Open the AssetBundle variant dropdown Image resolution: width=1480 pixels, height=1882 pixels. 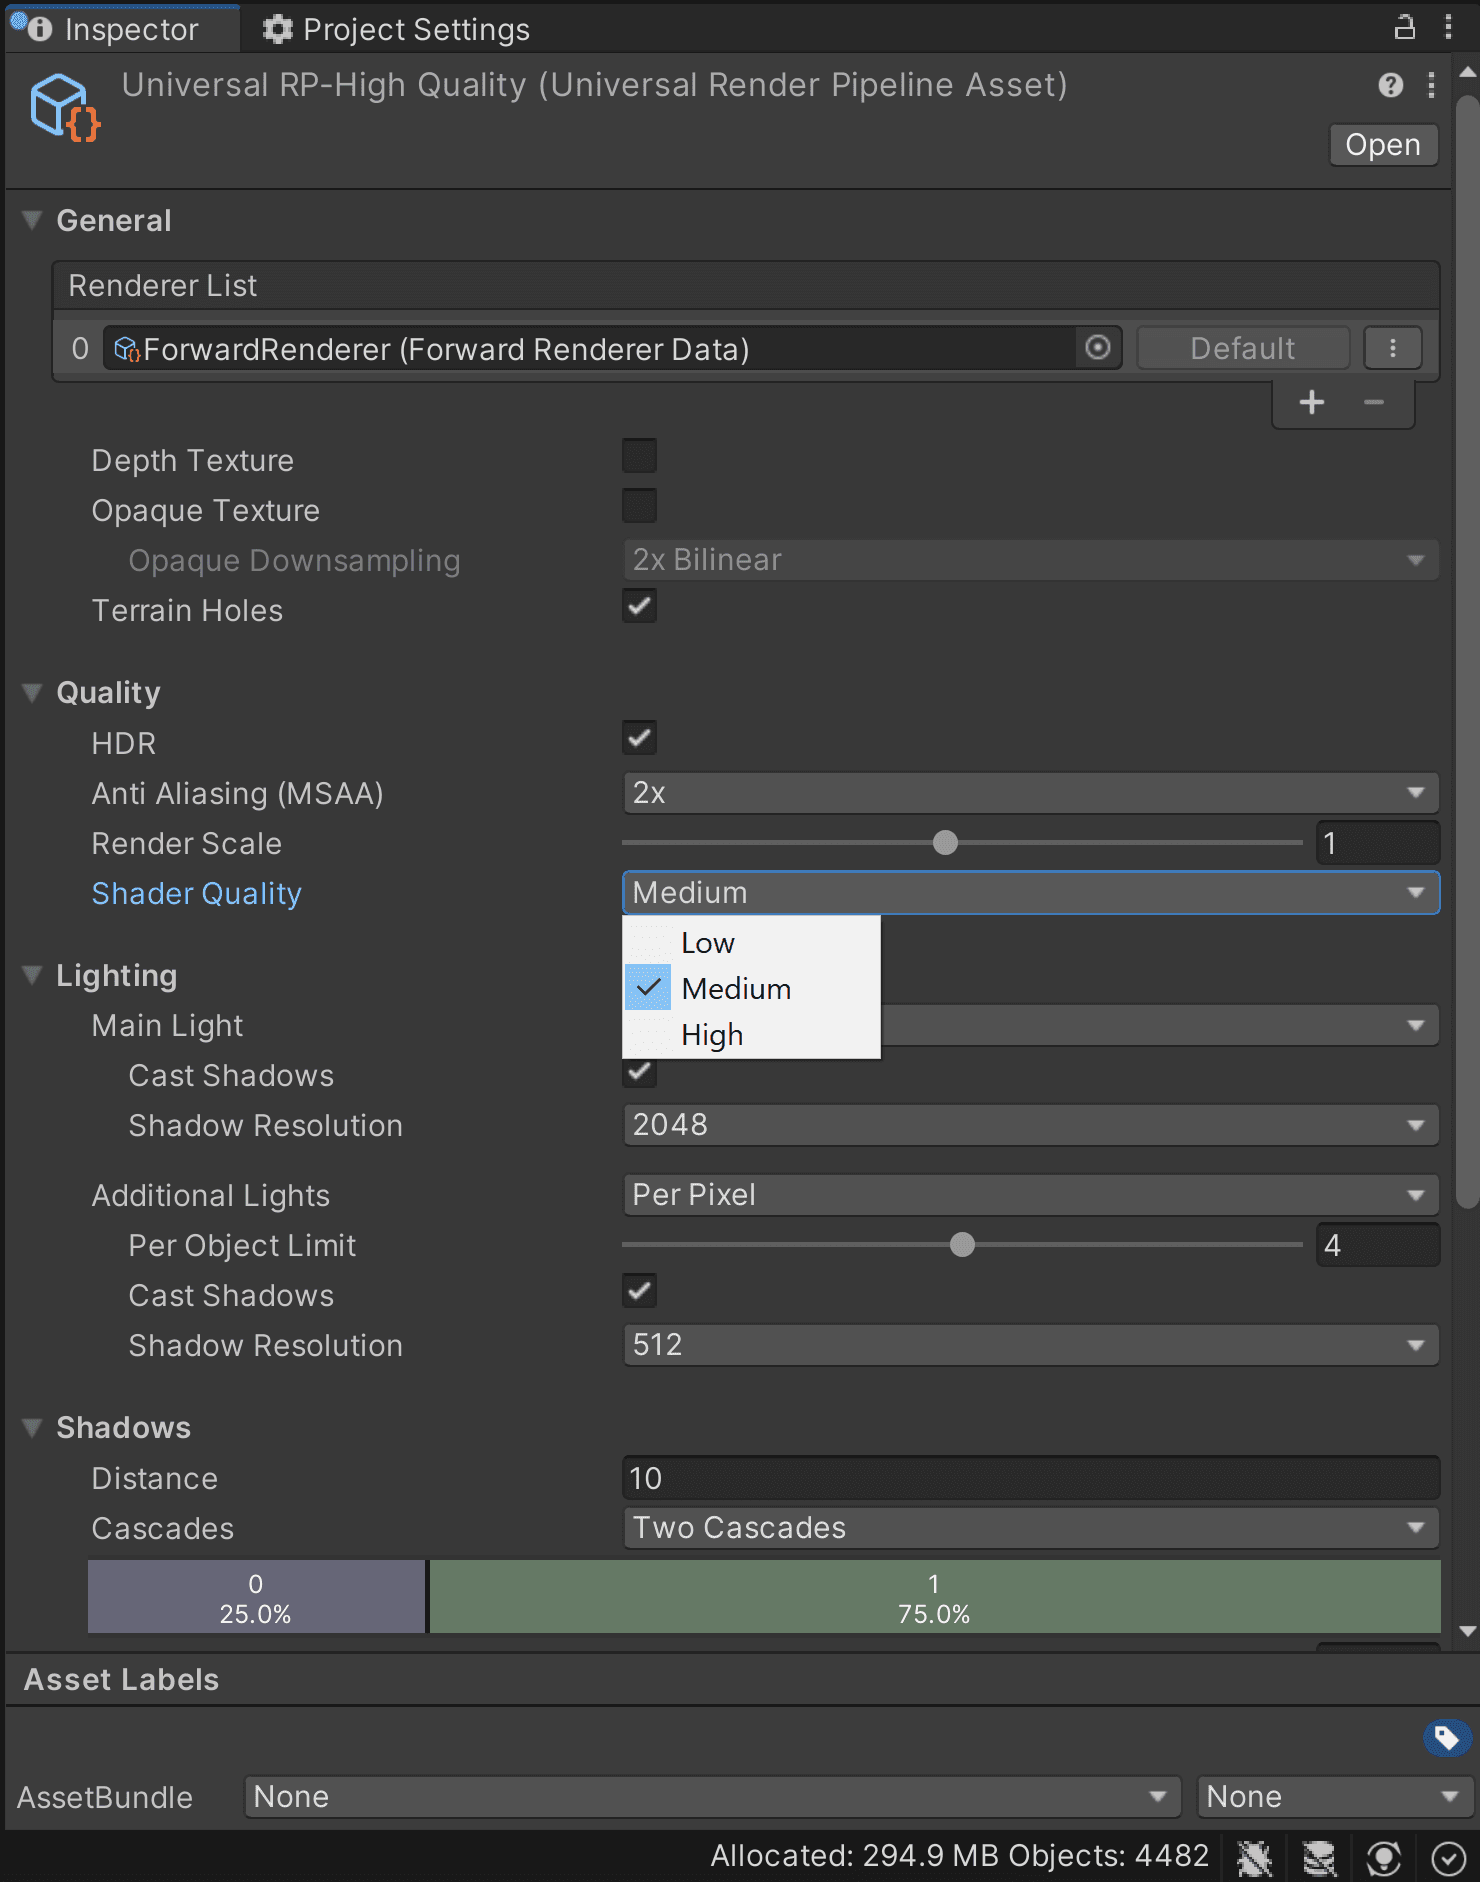[1336, 1797]
